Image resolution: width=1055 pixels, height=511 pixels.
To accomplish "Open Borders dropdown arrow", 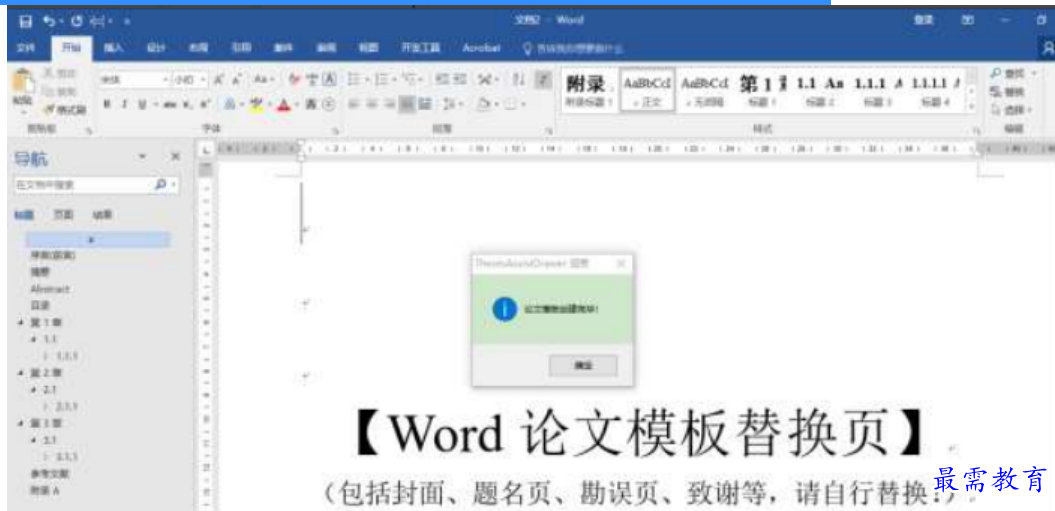I will [x=523, y=104].
